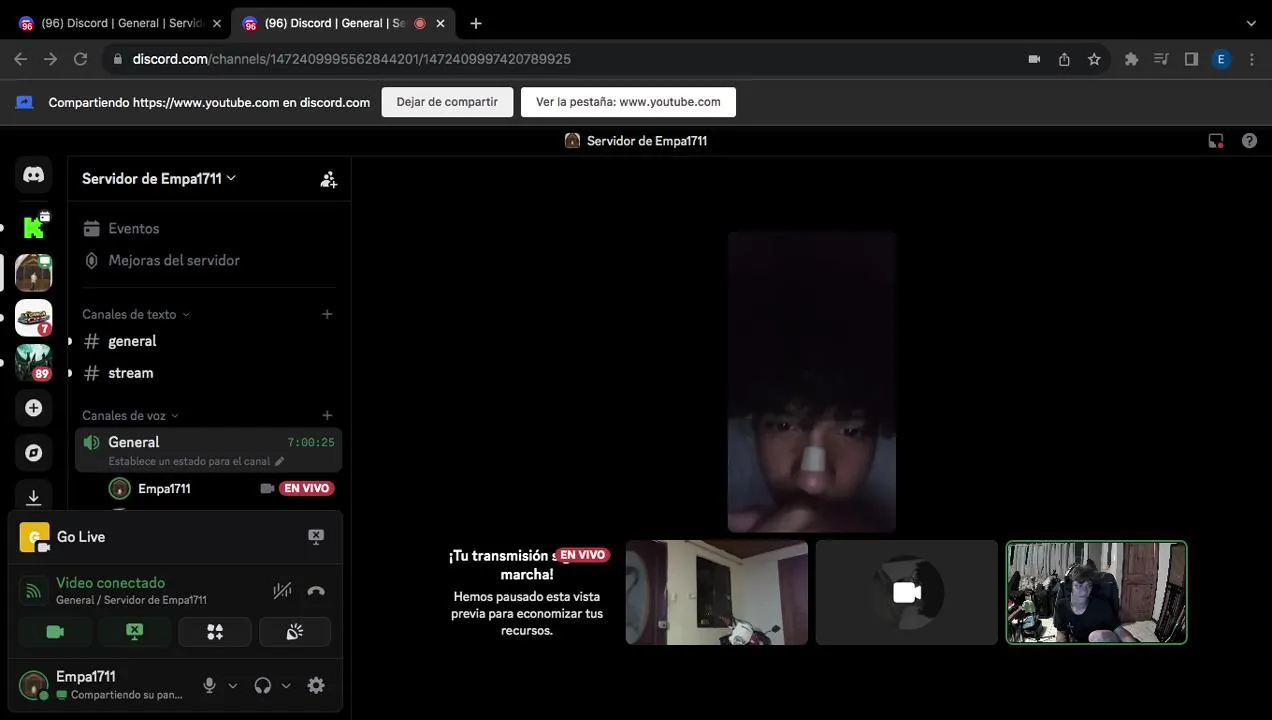Click the EN VIVO badge next to Empa1711
The height and width of the screenshot is (720, 1272).
click(307, 489)
